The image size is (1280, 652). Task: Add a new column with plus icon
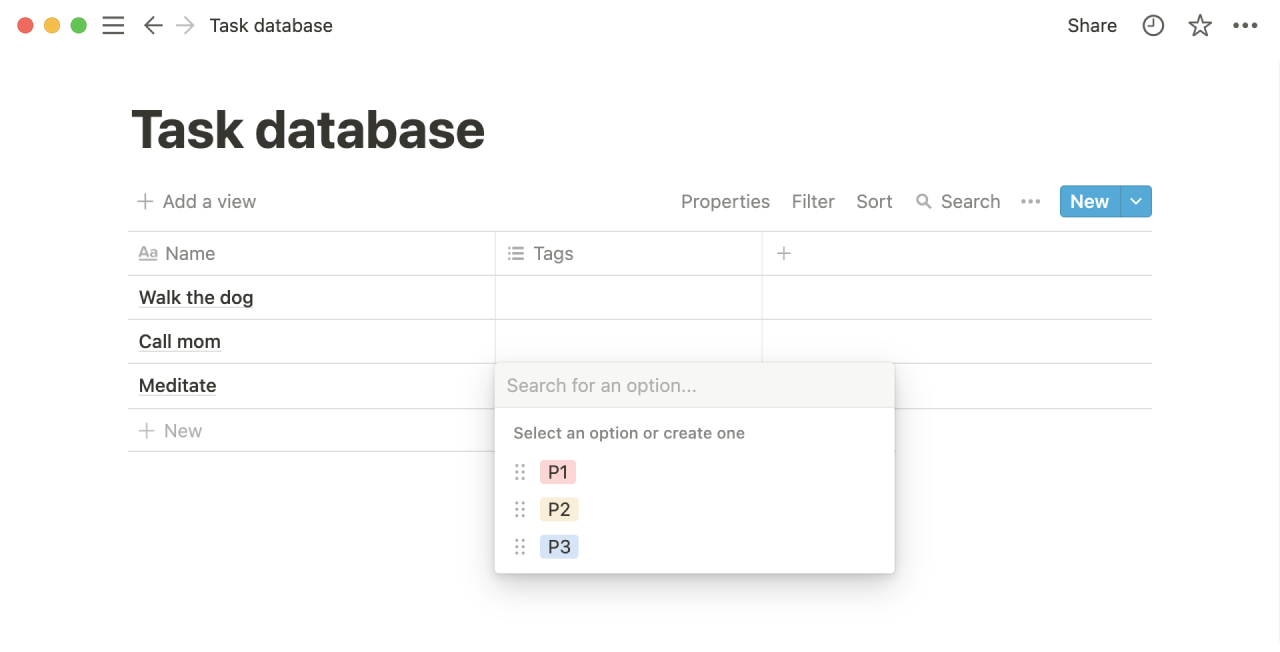(784, 254)
